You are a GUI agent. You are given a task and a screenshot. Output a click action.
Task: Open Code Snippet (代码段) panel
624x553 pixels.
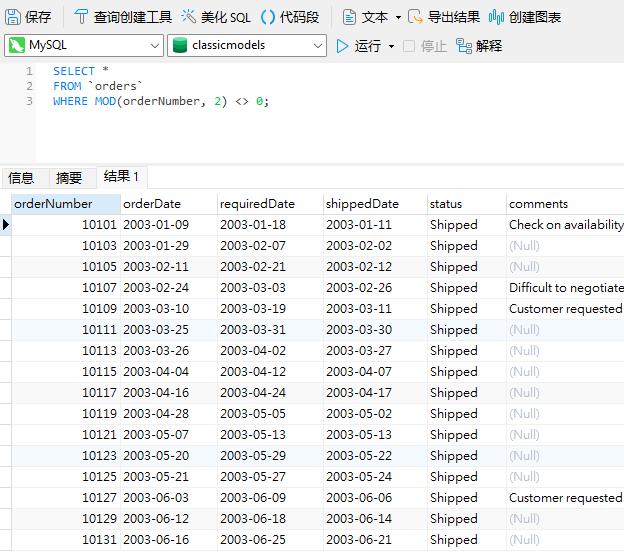pos(290,17)
